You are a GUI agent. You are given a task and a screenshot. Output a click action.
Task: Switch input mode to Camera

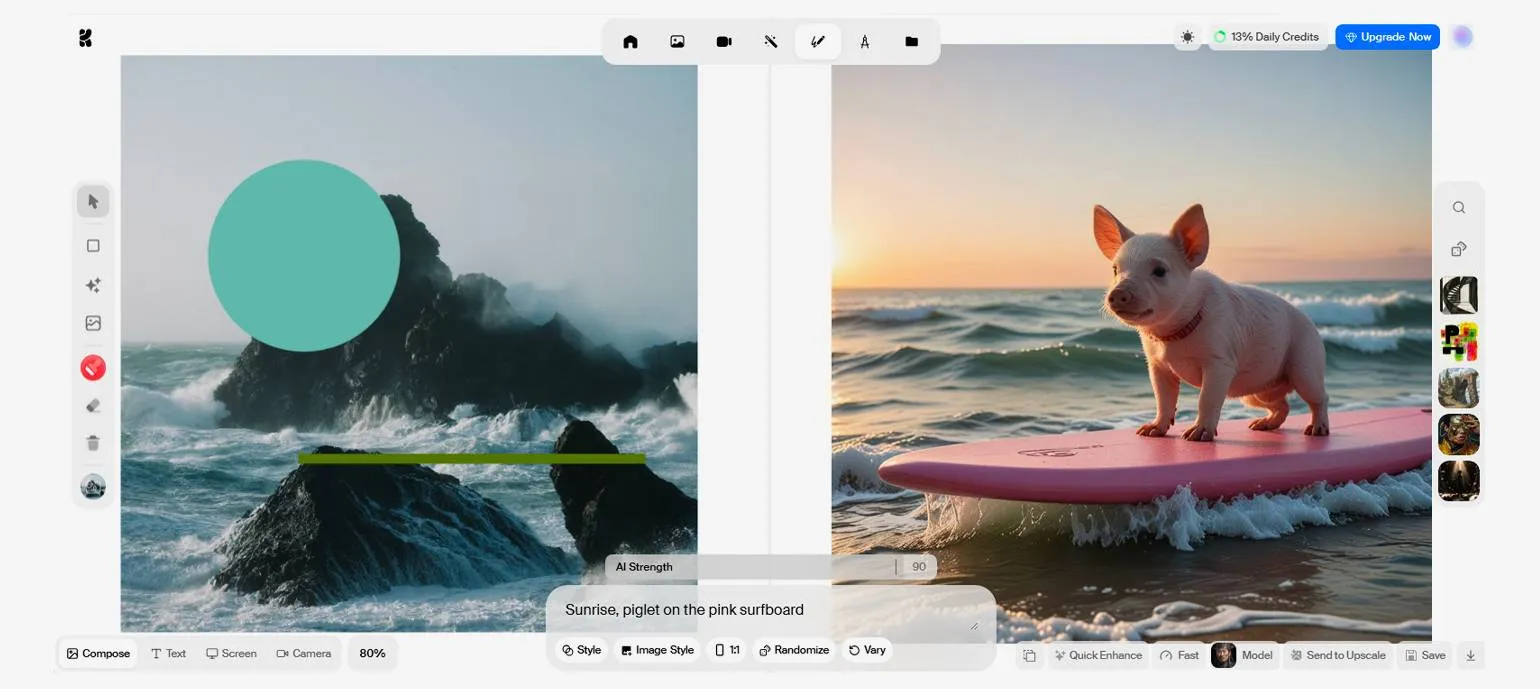click(x=304, y=654)
